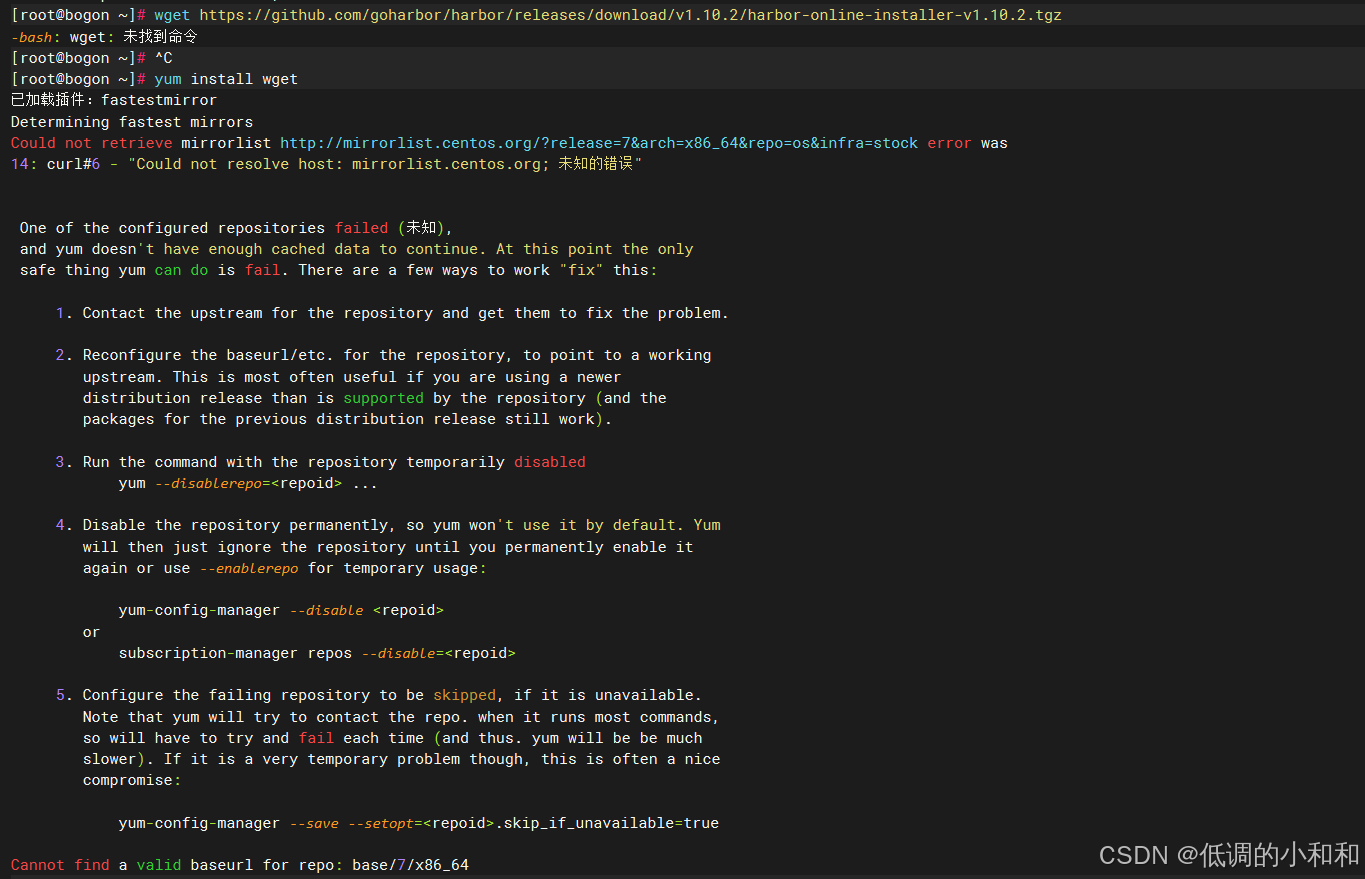The height and width of the screenshot is (879, 1365).
Task: Click item 5 'Configure the failing repository' line
Action: [x=379, y=695]
